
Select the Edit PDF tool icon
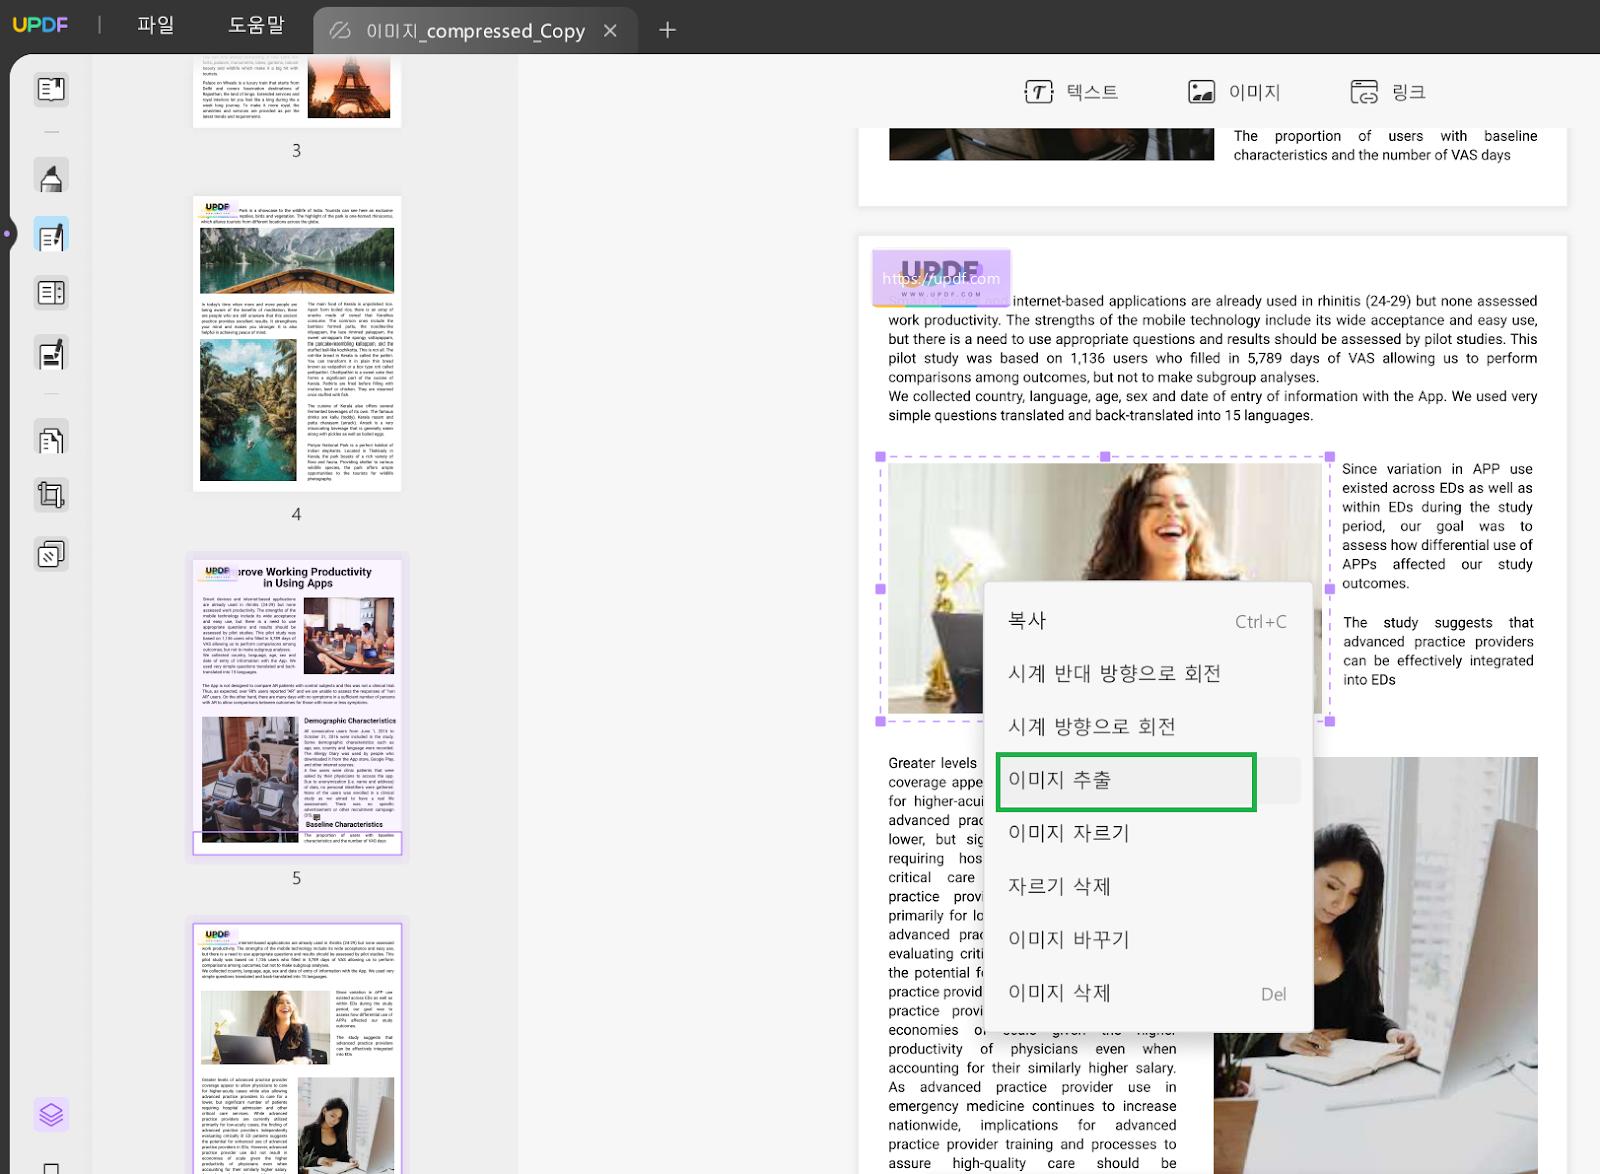coord(51,235)
